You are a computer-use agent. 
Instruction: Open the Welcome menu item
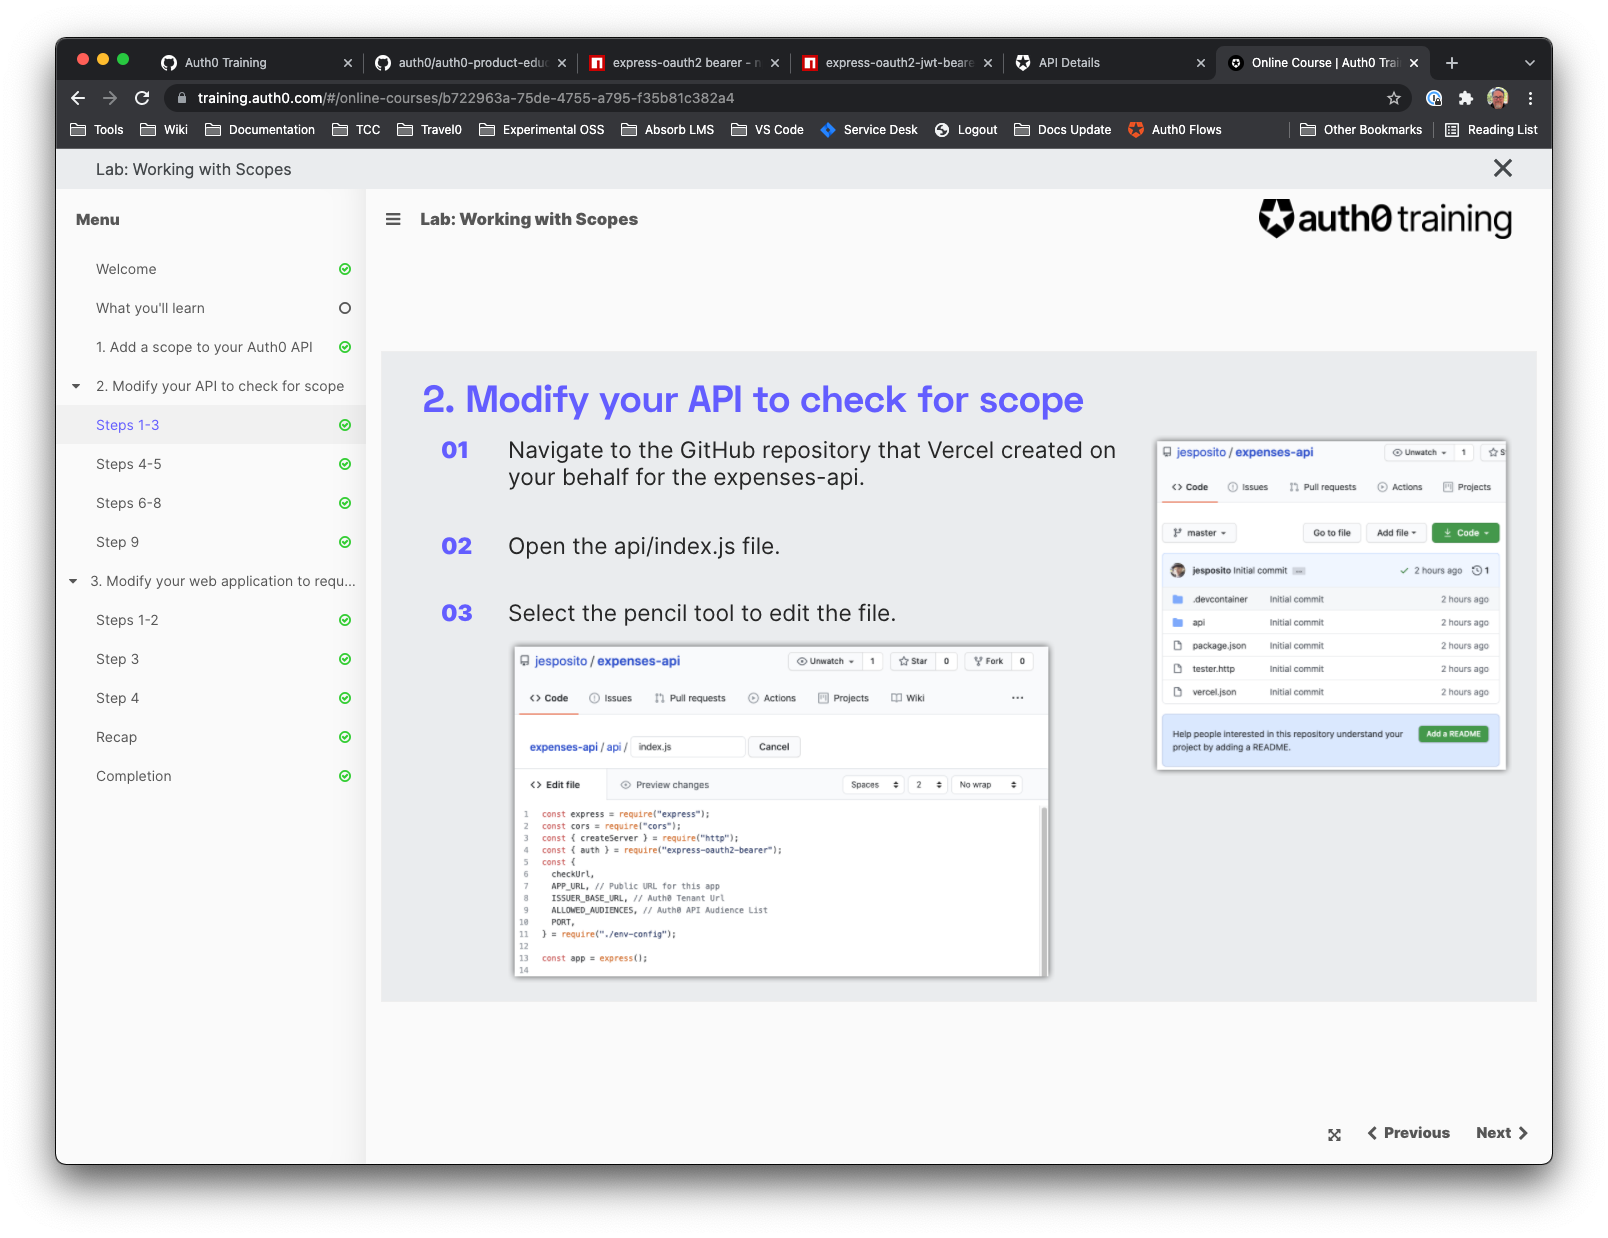click(126, 269)
